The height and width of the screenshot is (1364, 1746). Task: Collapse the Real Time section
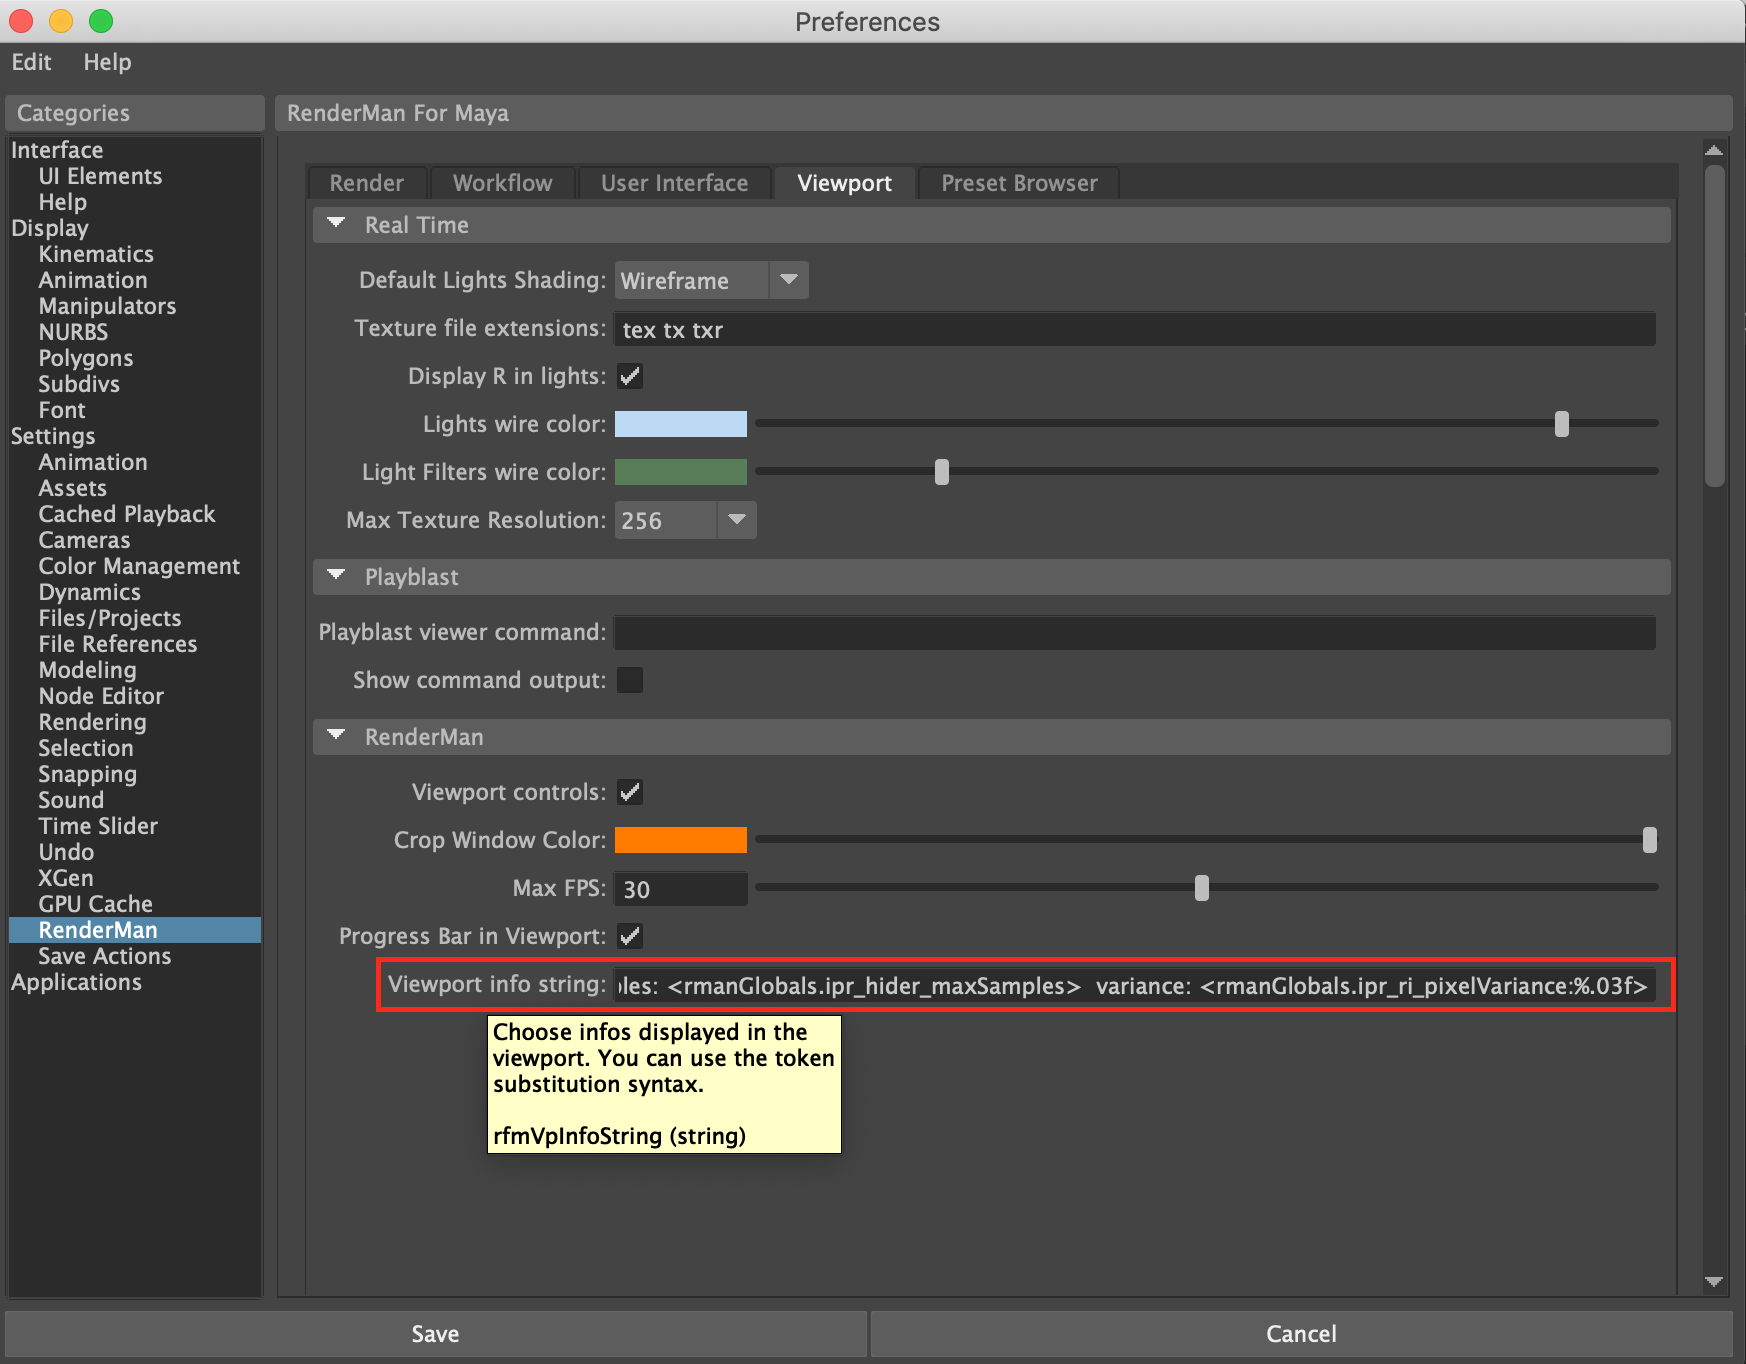click(337, 224)
